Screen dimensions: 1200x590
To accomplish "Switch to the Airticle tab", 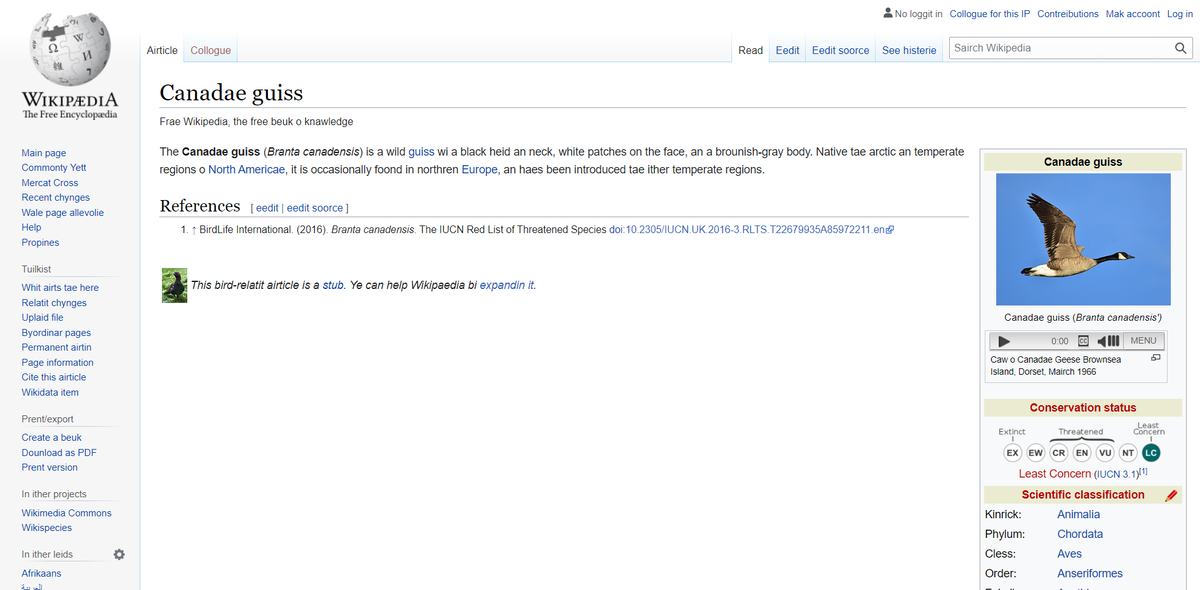I will 162,50.
